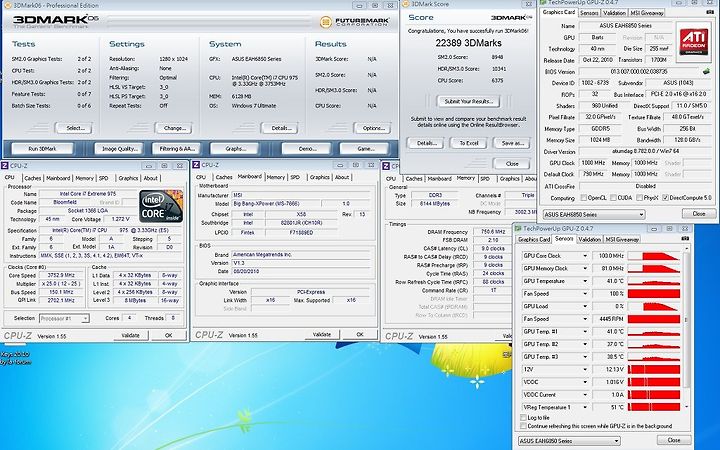The height and width of the screenshot is (450, 720).
Task: Click the Filtering & AA... button
Action: (177, 149)
